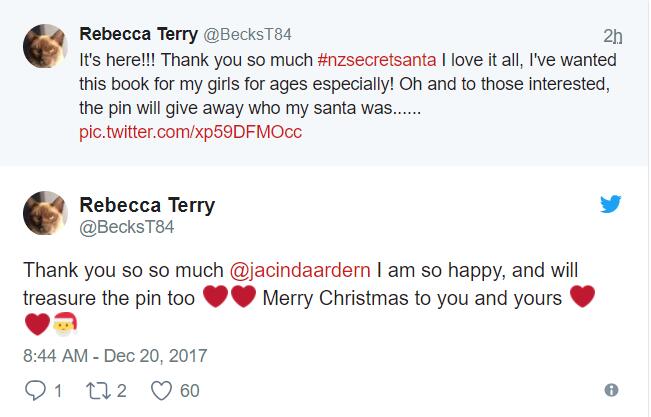Click the 2h timestamp on the quoted tweet

(614, 35)
